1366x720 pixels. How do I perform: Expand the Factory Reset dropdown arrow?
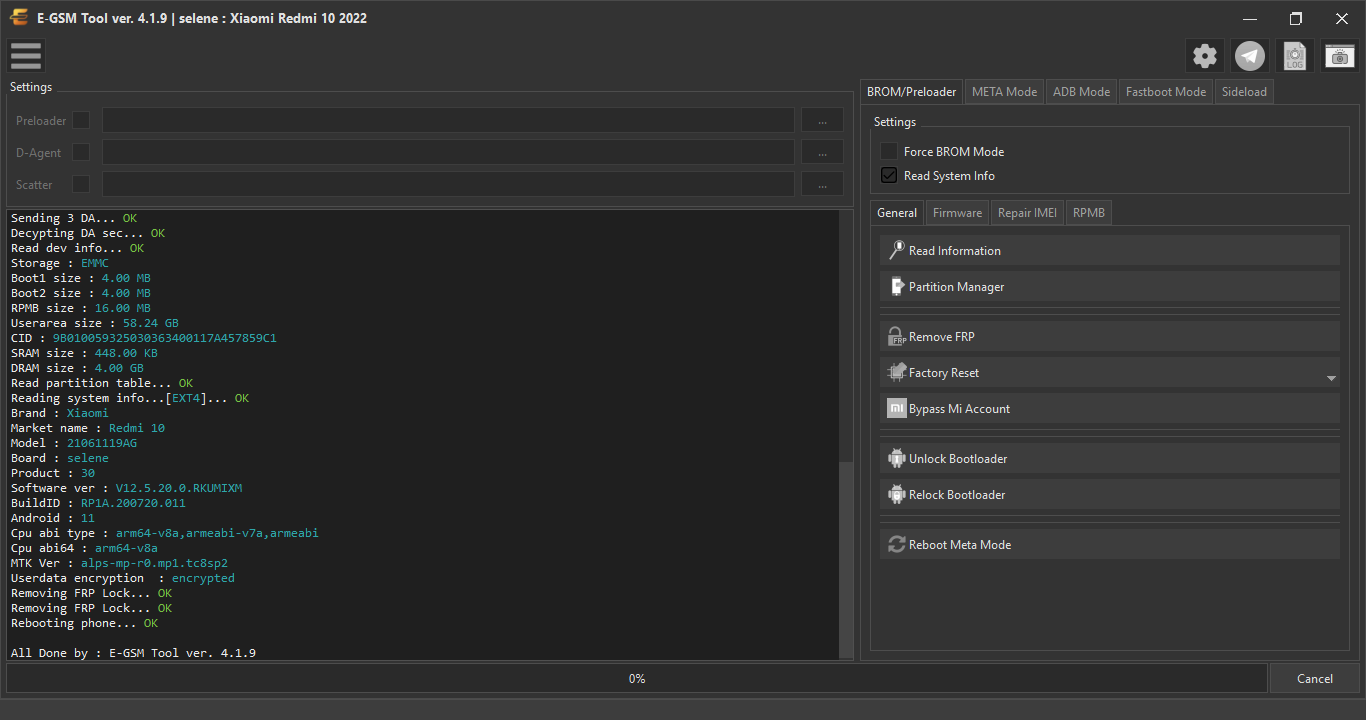[1331, 379]
